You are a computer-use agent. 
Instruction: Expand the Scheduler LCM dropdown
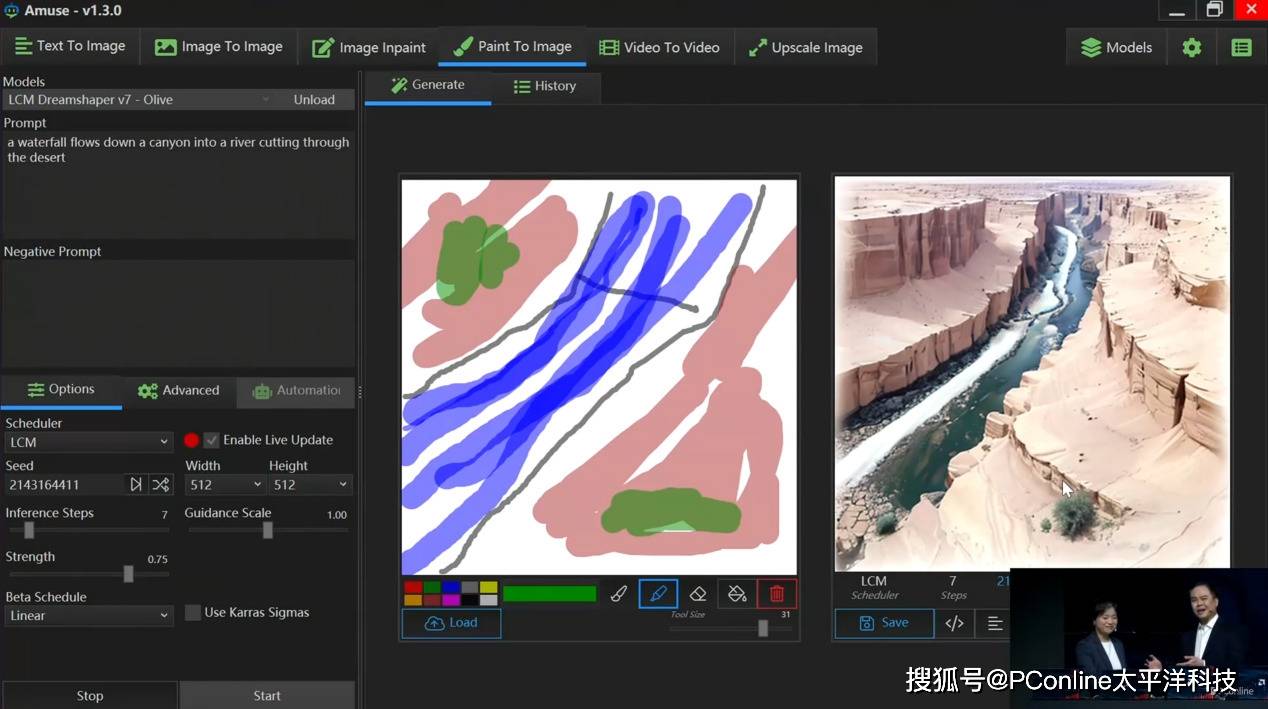89,442
